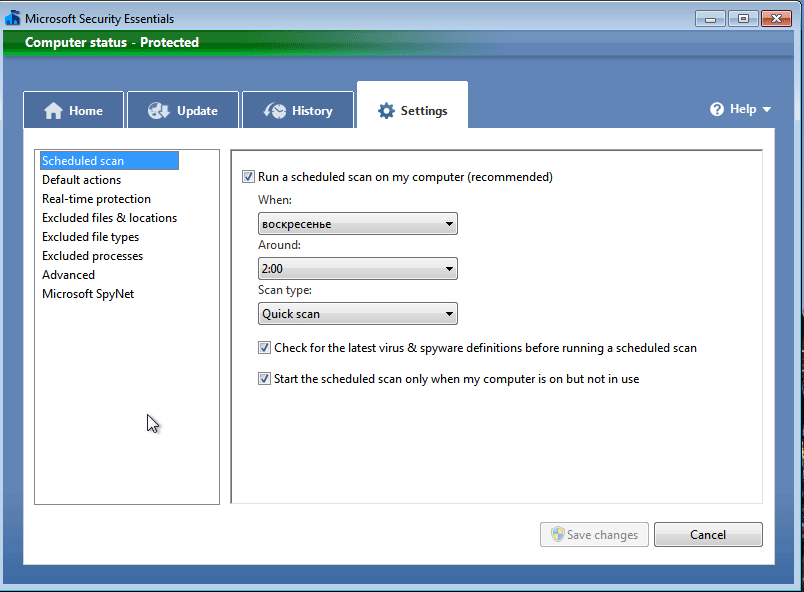Open Default actions settings

coord(82,180)
